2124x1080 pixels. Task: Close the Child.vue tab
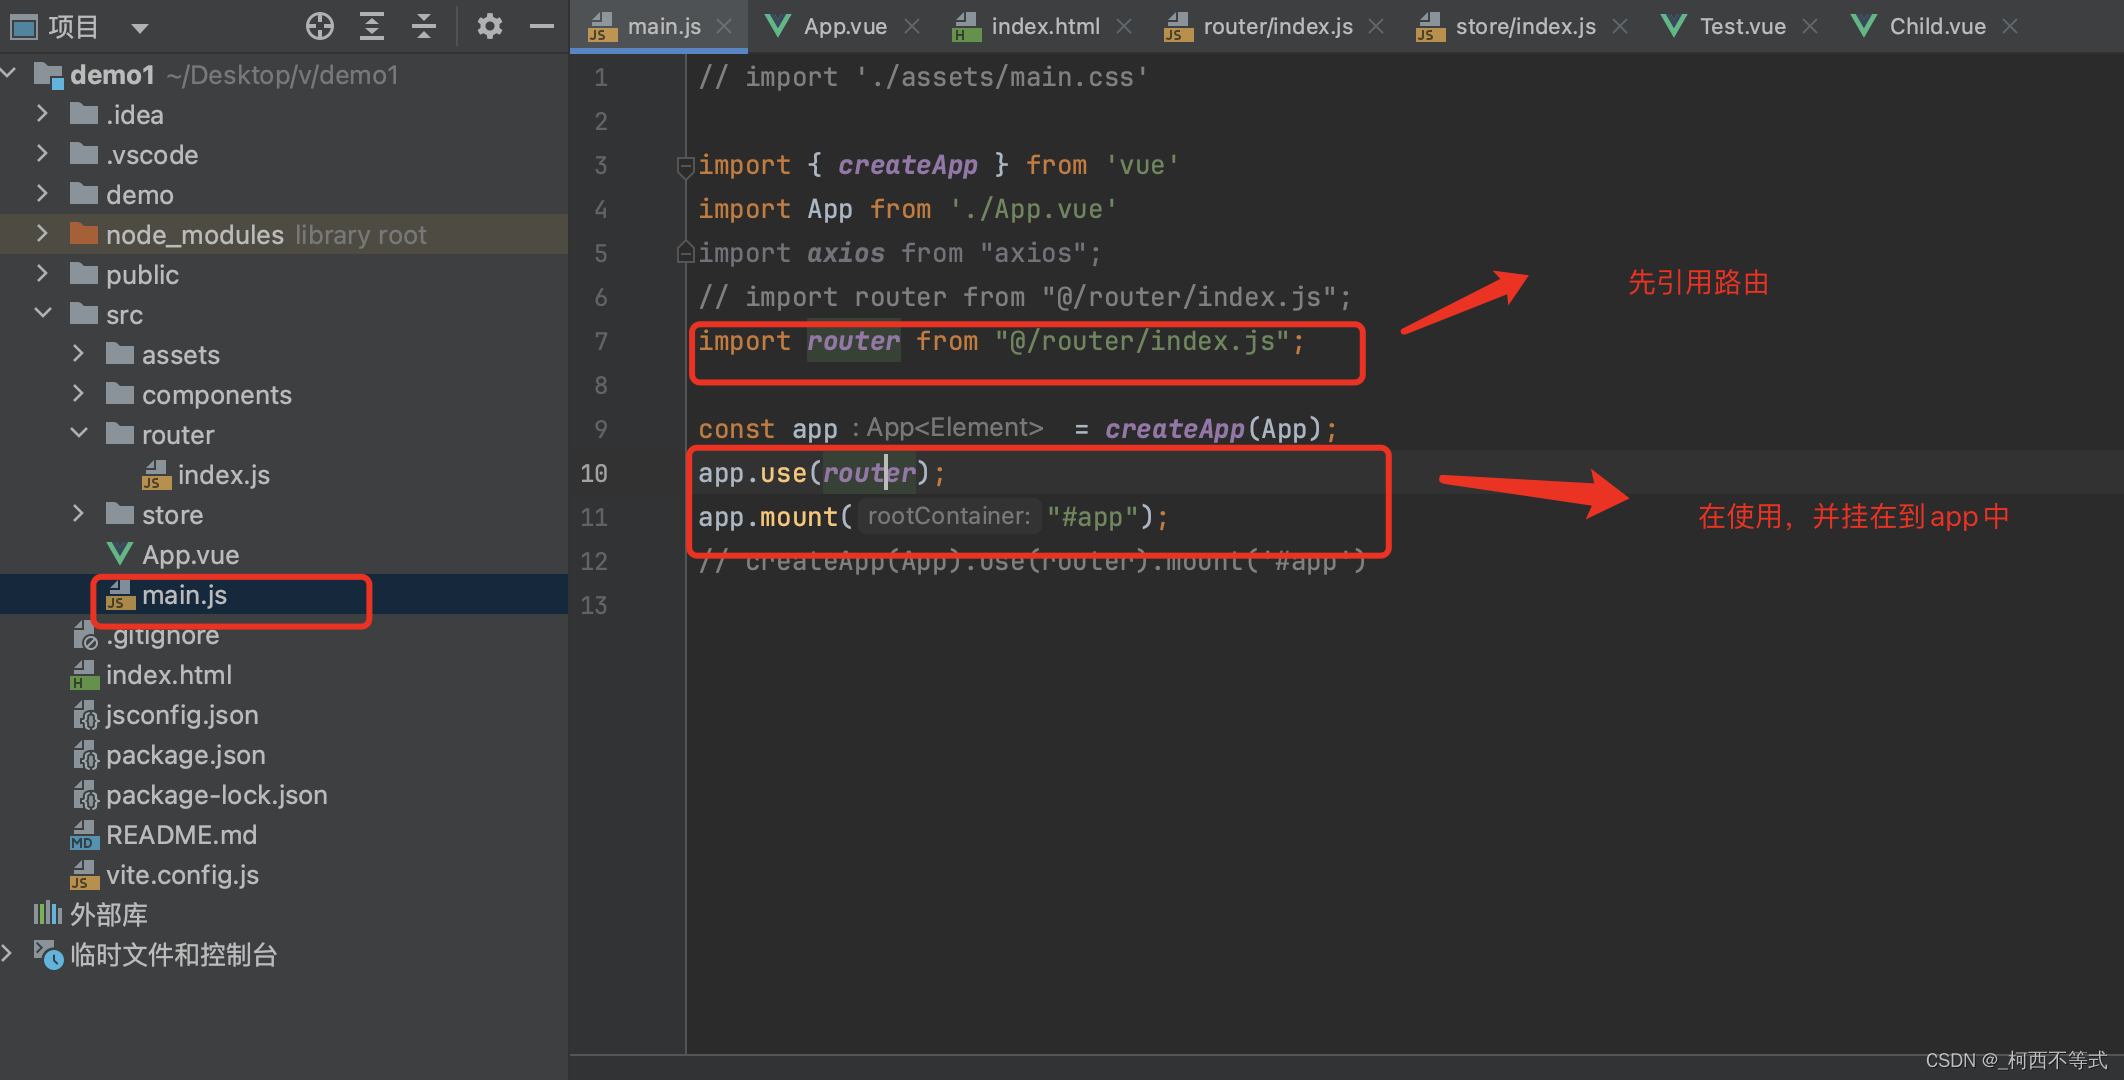2010,27
